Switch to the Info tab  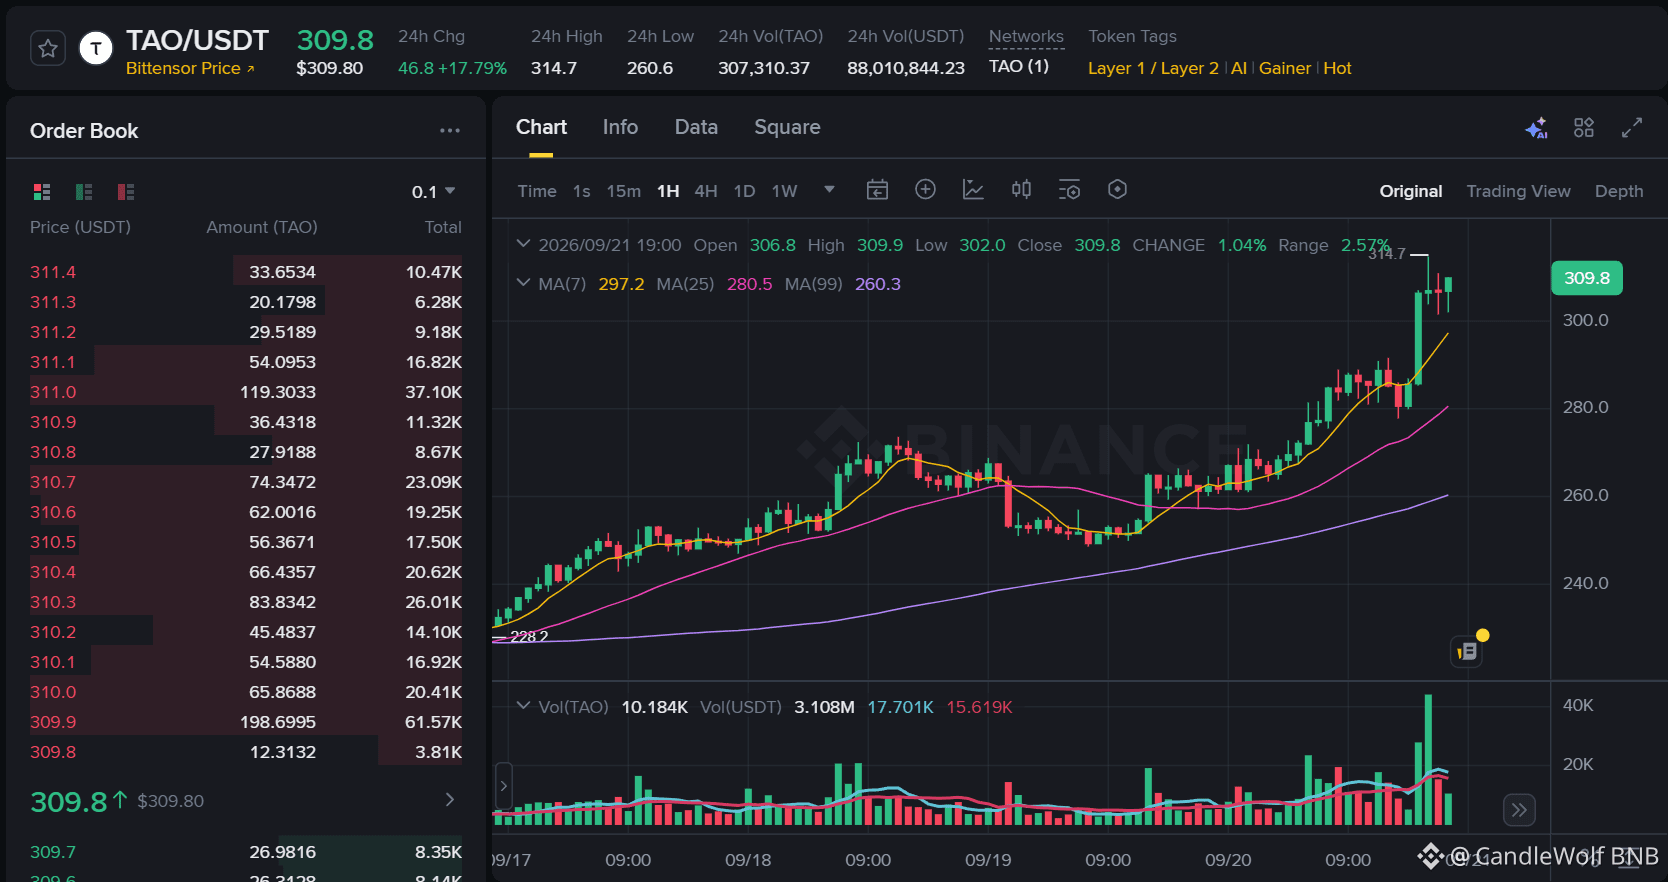(620, 127)
